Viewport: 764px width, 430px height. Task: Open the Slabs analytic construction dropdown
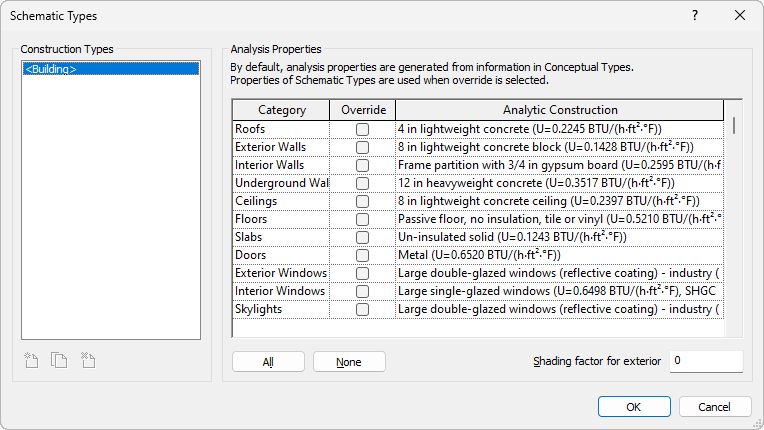click(559, 237)
